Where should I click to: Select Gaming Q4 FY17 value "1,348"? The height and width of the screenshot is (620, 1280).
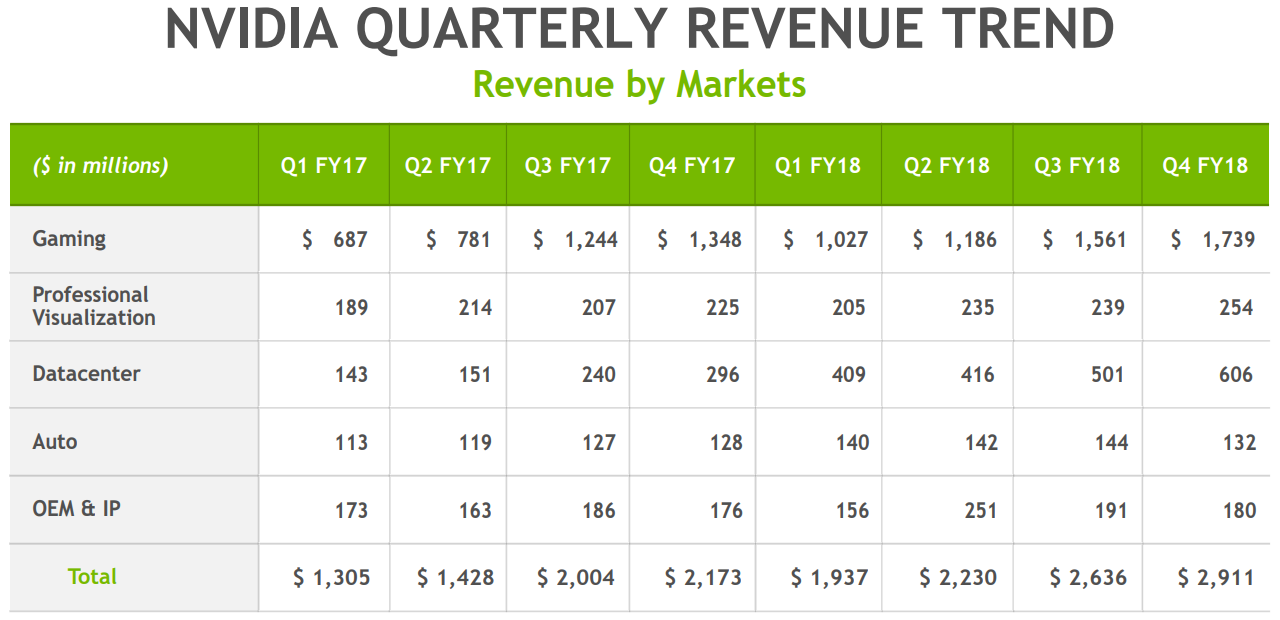714,240
